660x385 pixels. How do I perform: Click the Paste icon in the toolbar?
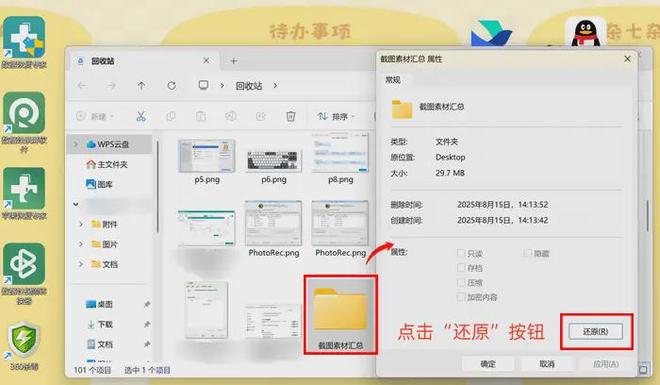201,116
